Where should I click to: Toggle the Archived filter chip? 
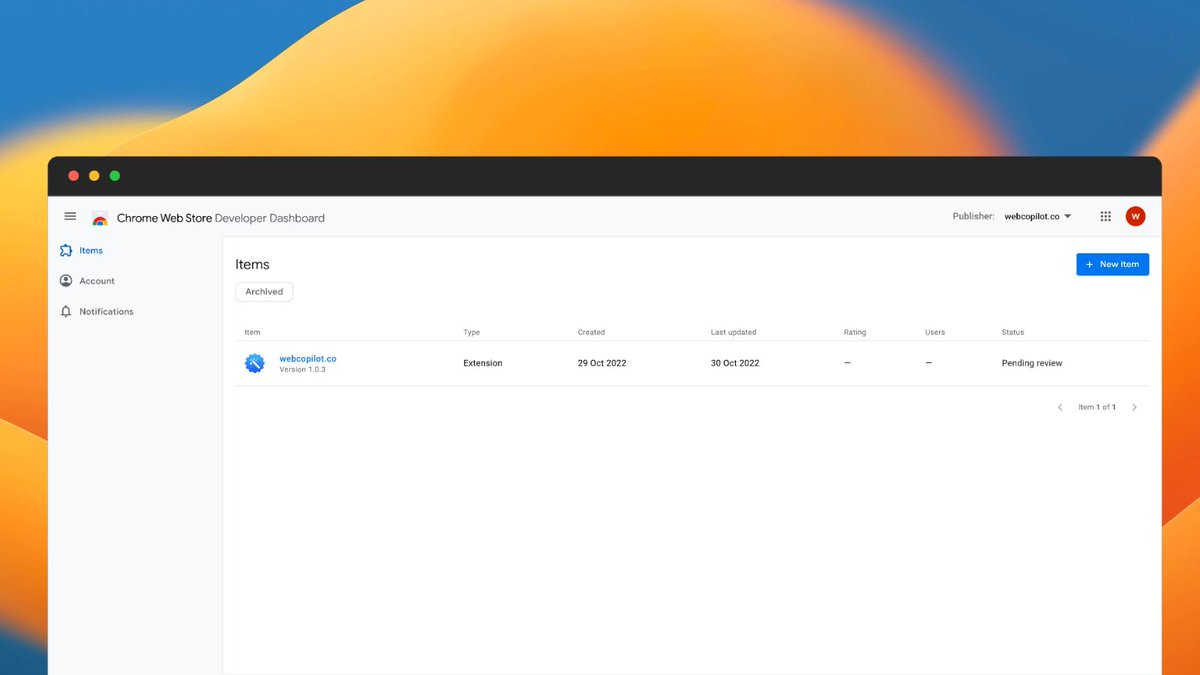[264, 292]
